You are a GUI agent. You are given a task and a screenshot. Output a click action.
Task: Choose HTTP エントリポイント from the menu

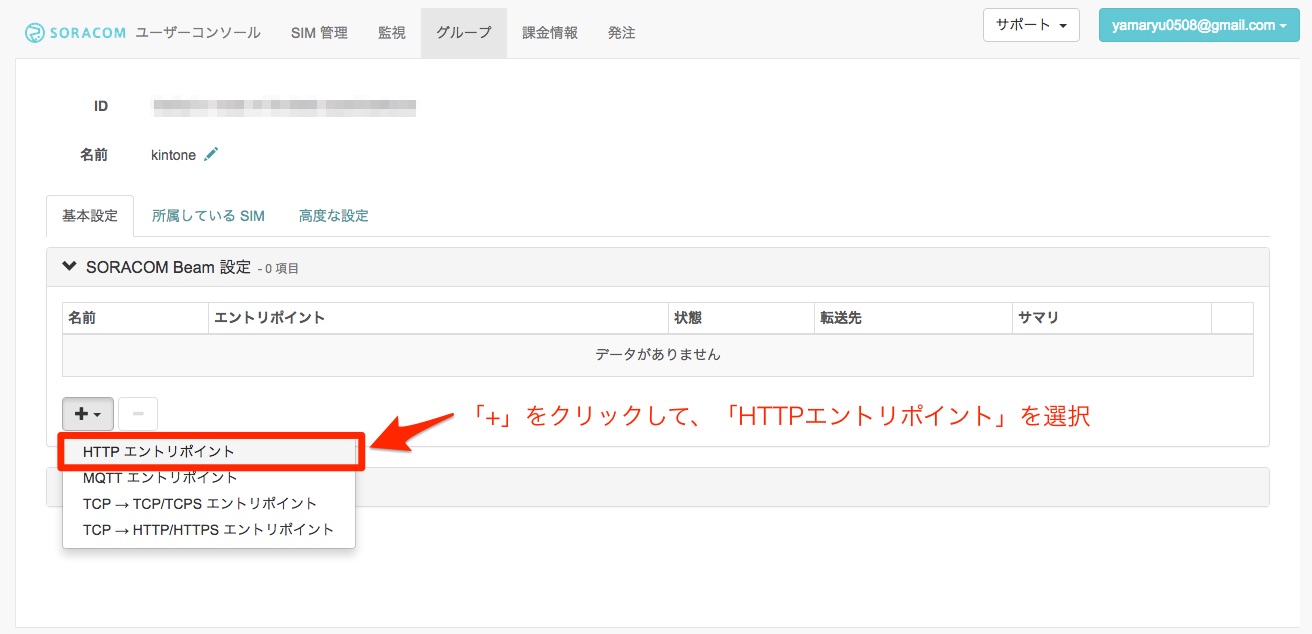(209, 452)
